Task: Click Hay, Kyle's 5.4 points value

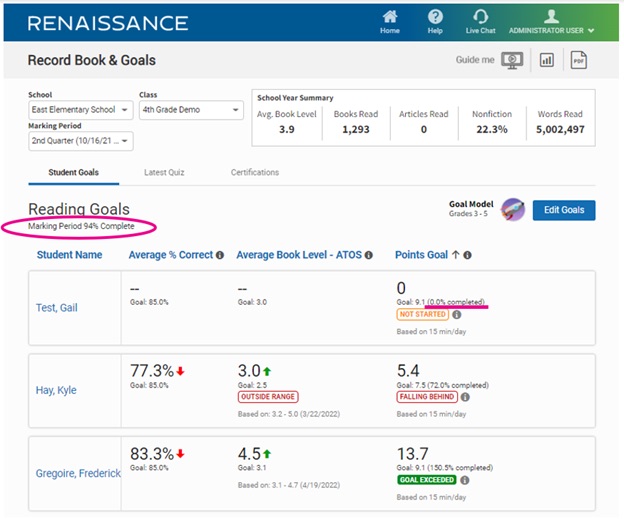Action: [x=408, y=371]
